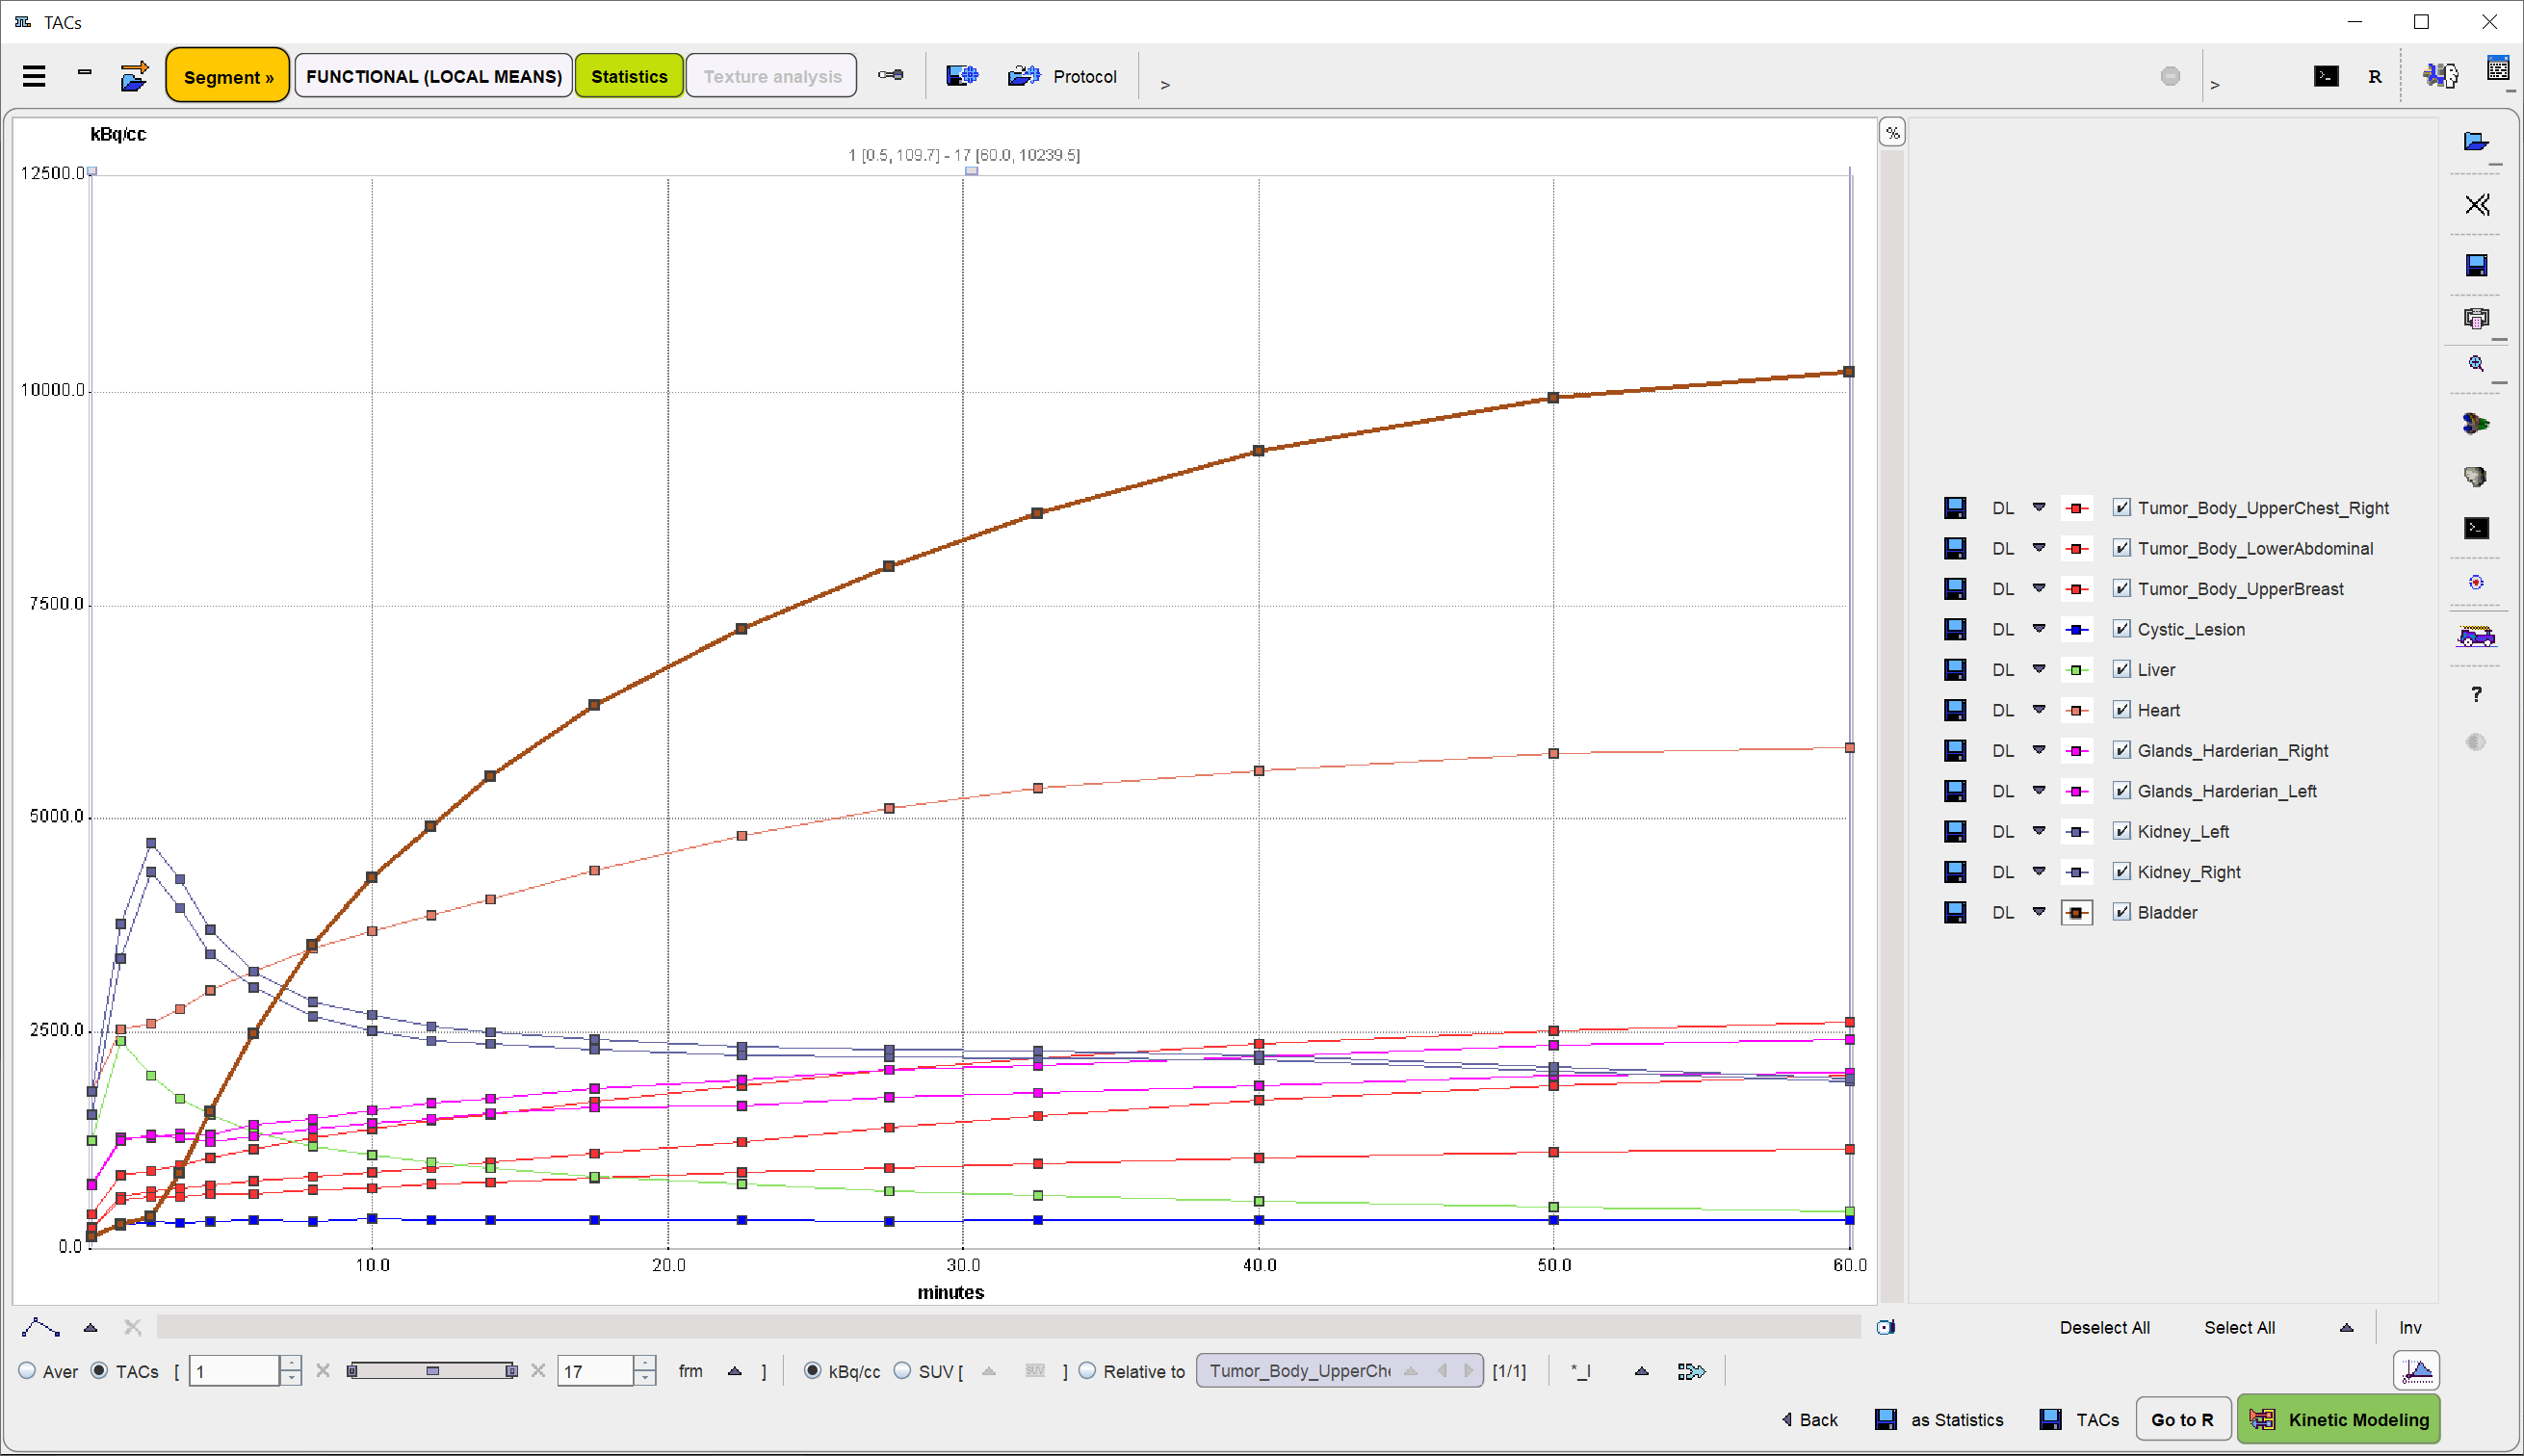Click the help question mark icon
The height and width of the screenshot is (1456, 2524).
tap(2476, 694)
